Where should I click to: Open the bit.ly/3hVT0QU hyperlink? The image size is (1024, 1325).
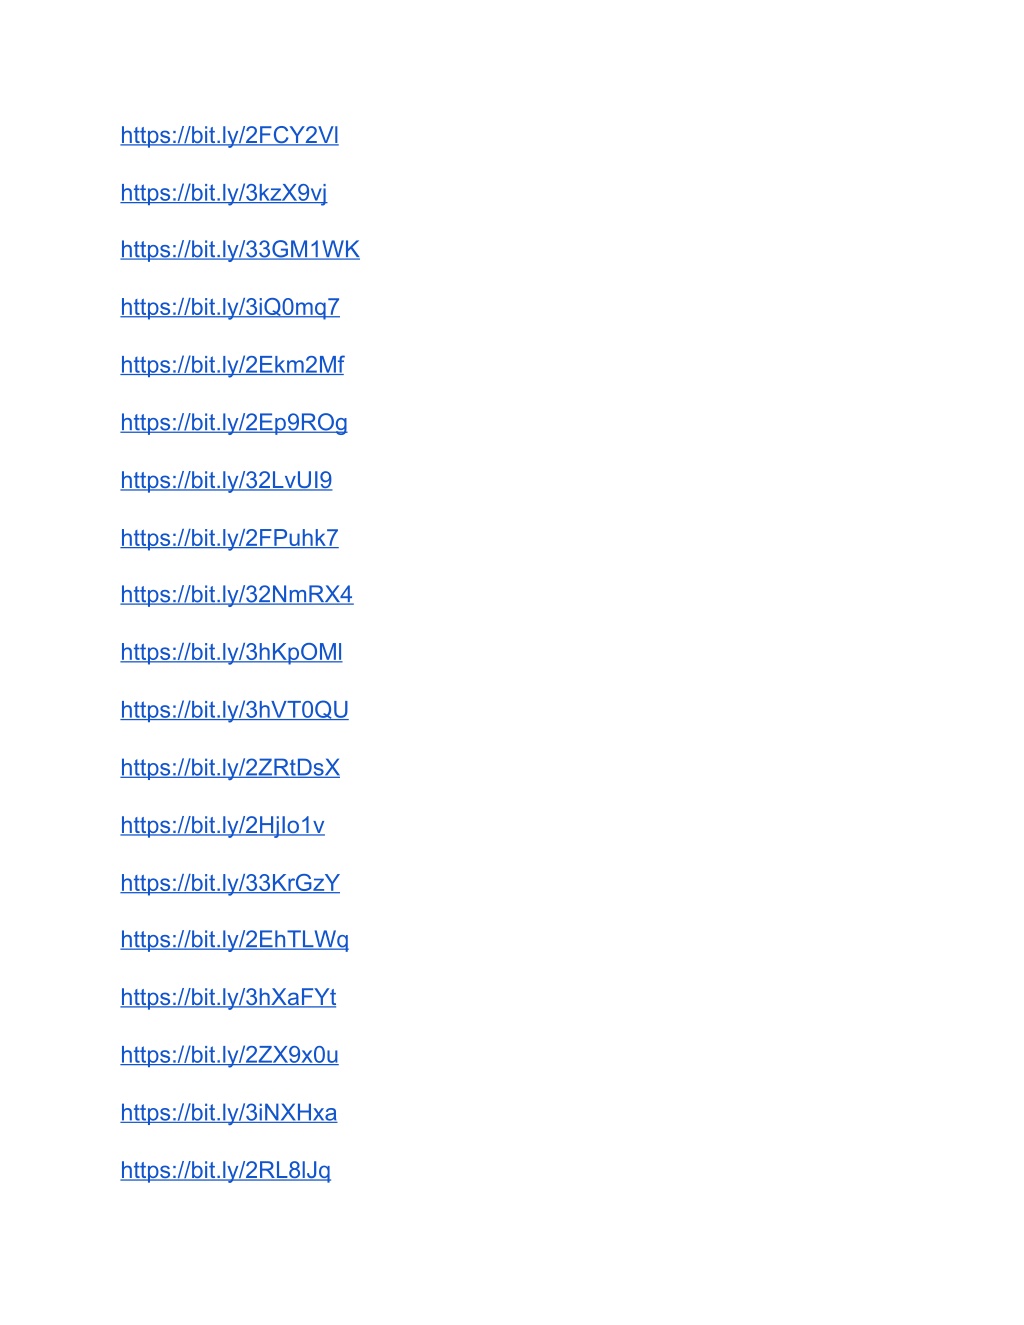pyautogui.click(x=235, y=710)
